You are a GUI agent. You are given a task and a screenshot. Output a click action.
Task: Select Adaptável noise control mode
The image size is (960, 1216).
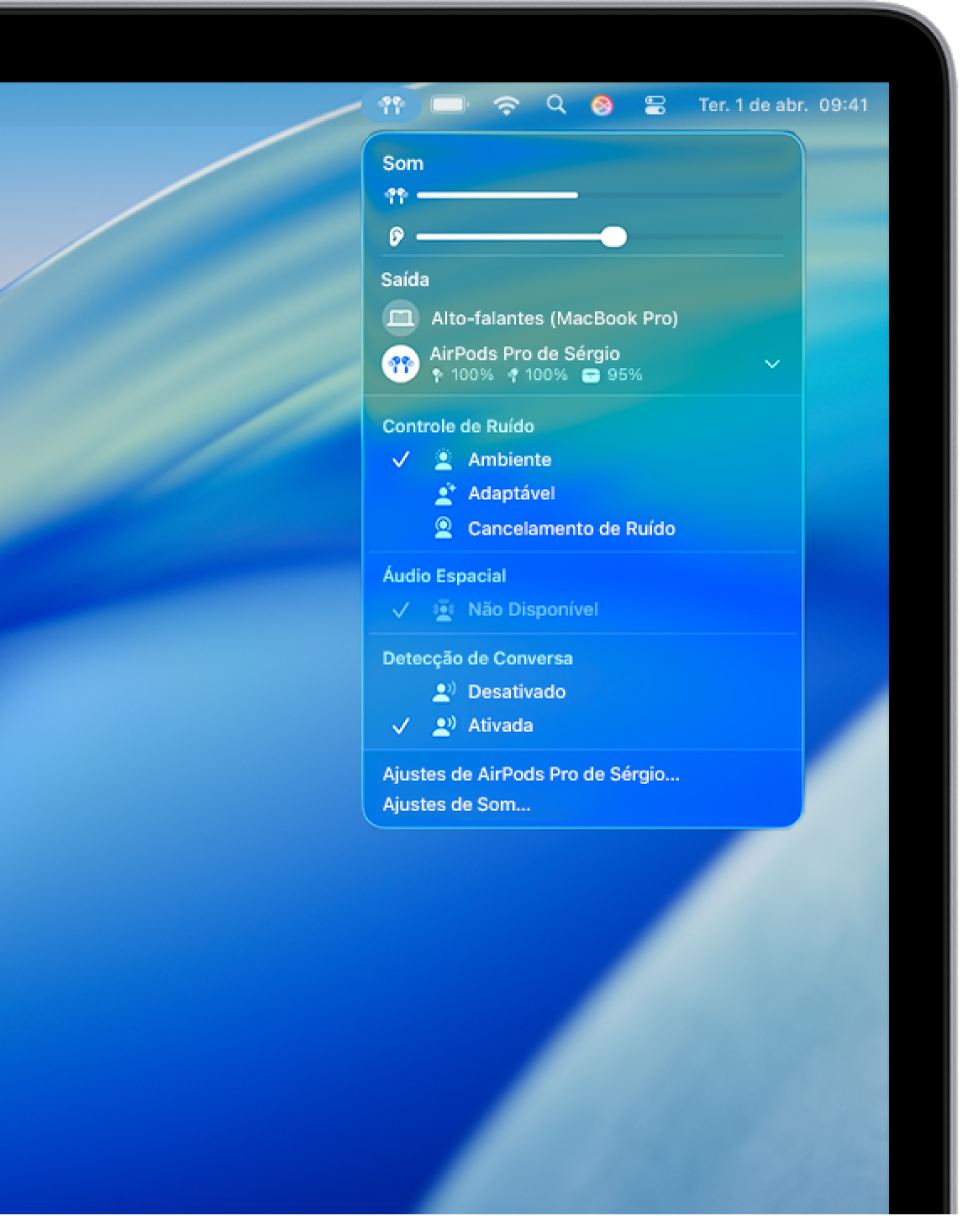point(583,494)
